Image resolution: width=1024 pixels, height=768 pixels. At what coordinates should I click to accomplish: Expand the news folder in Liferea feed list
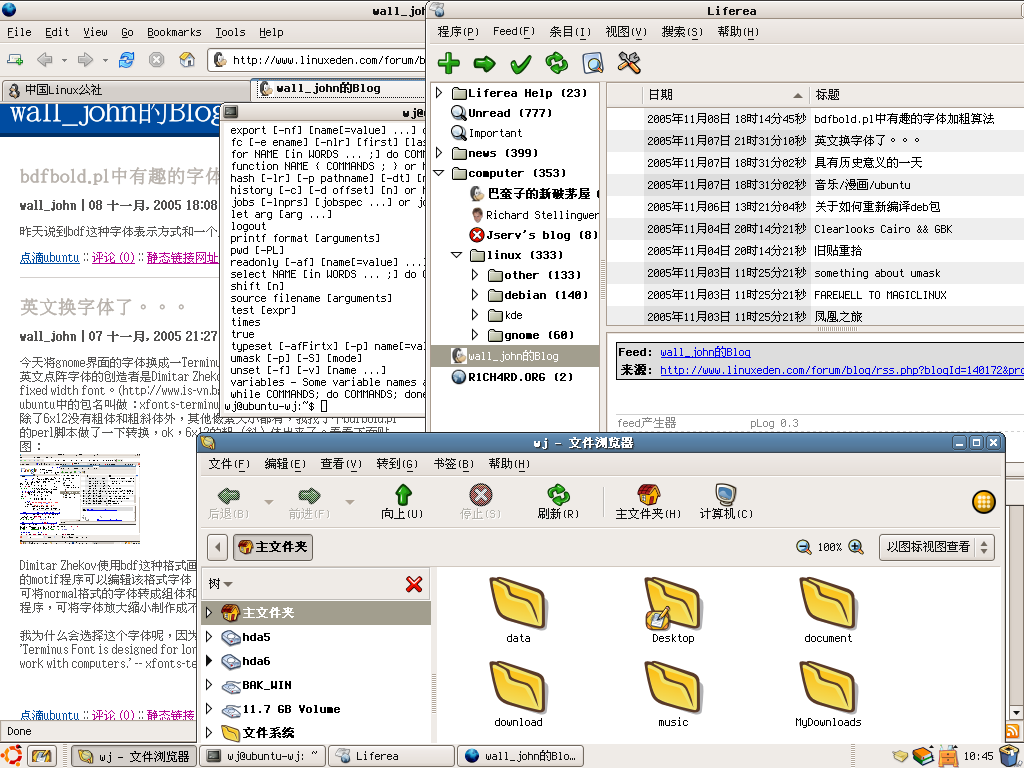pos(439,153)
